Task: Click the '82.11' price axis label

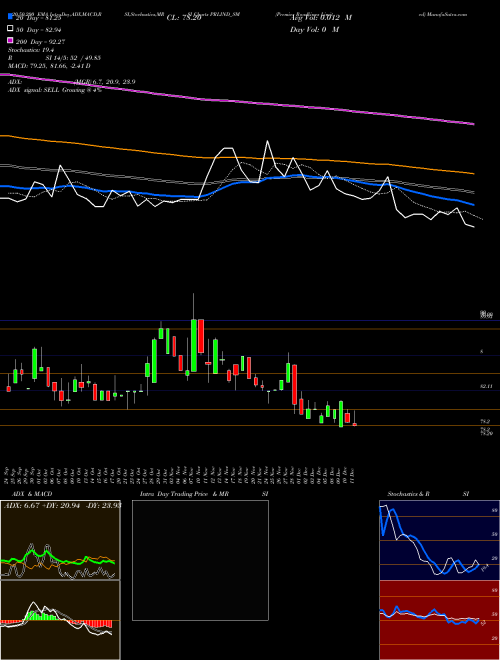Action: pos(487,386)
